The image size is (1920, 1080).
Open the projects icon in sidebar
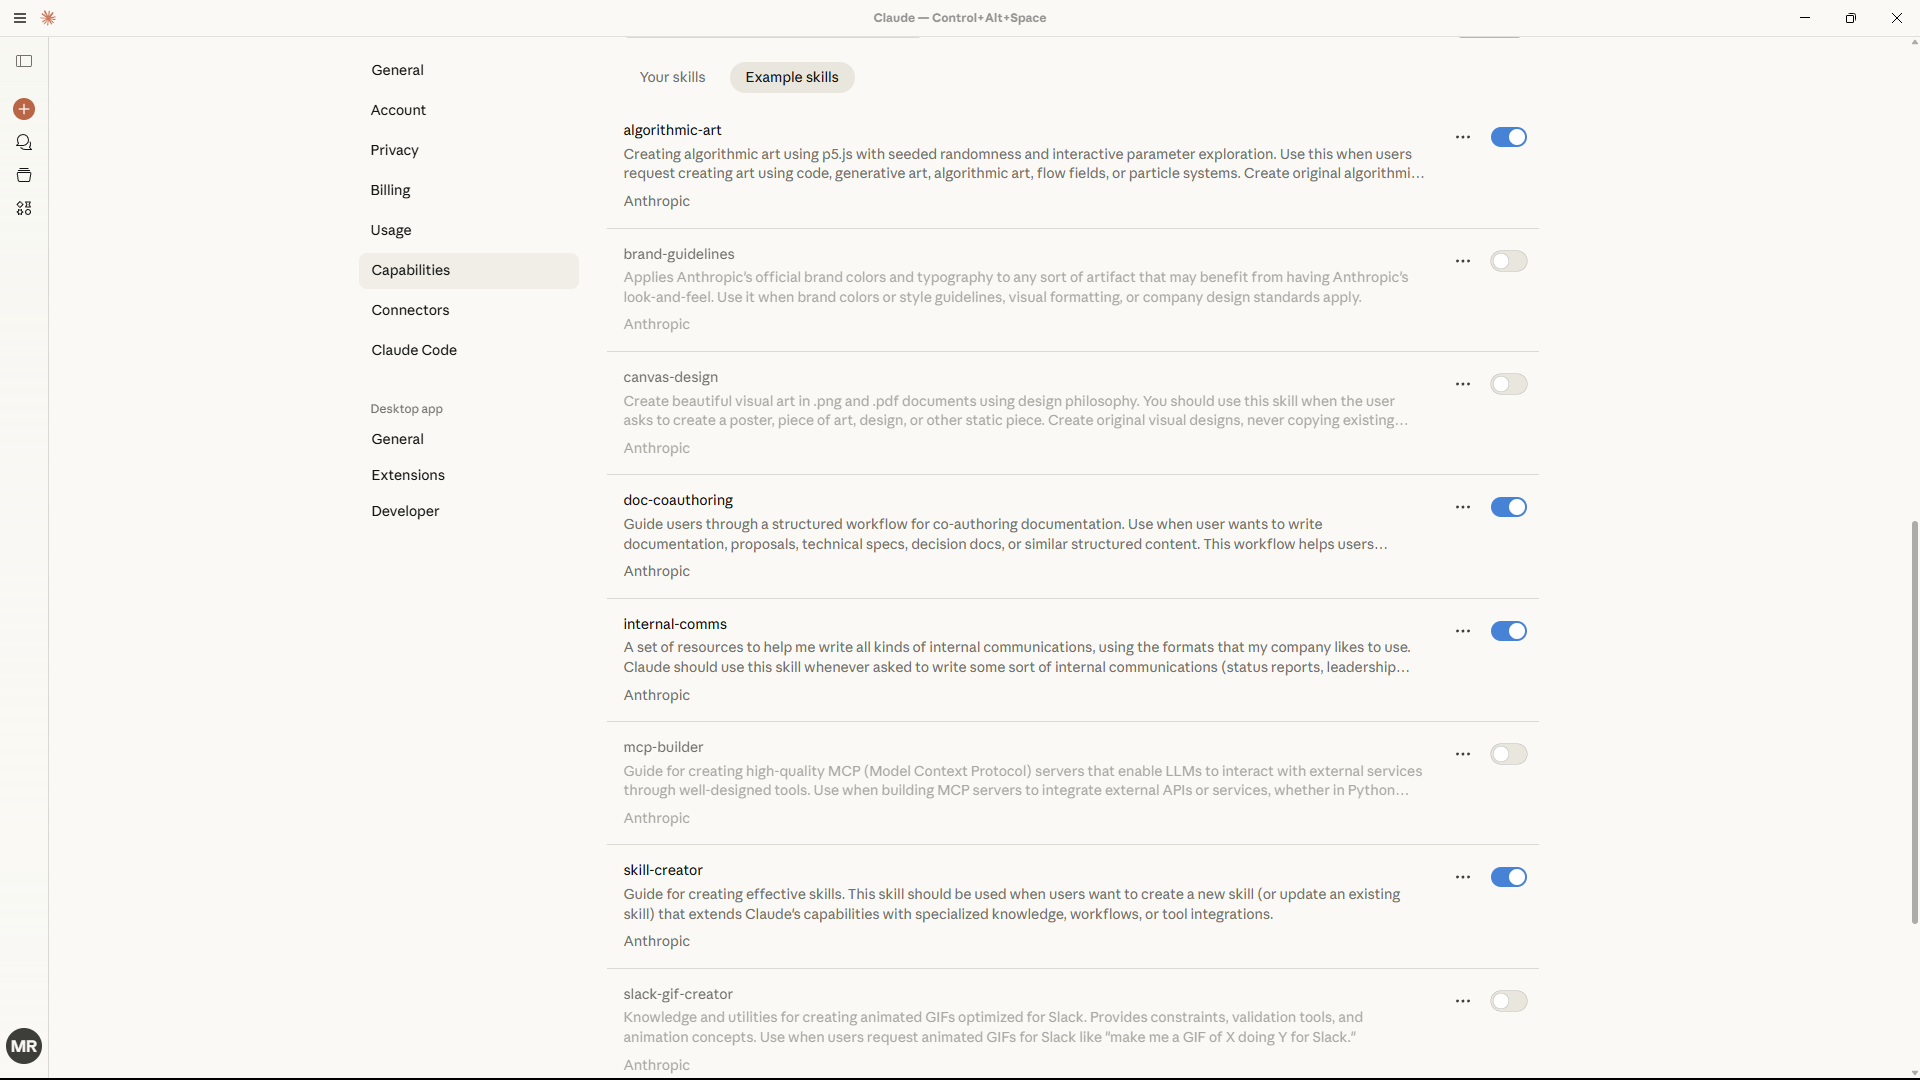pos(24,176)
